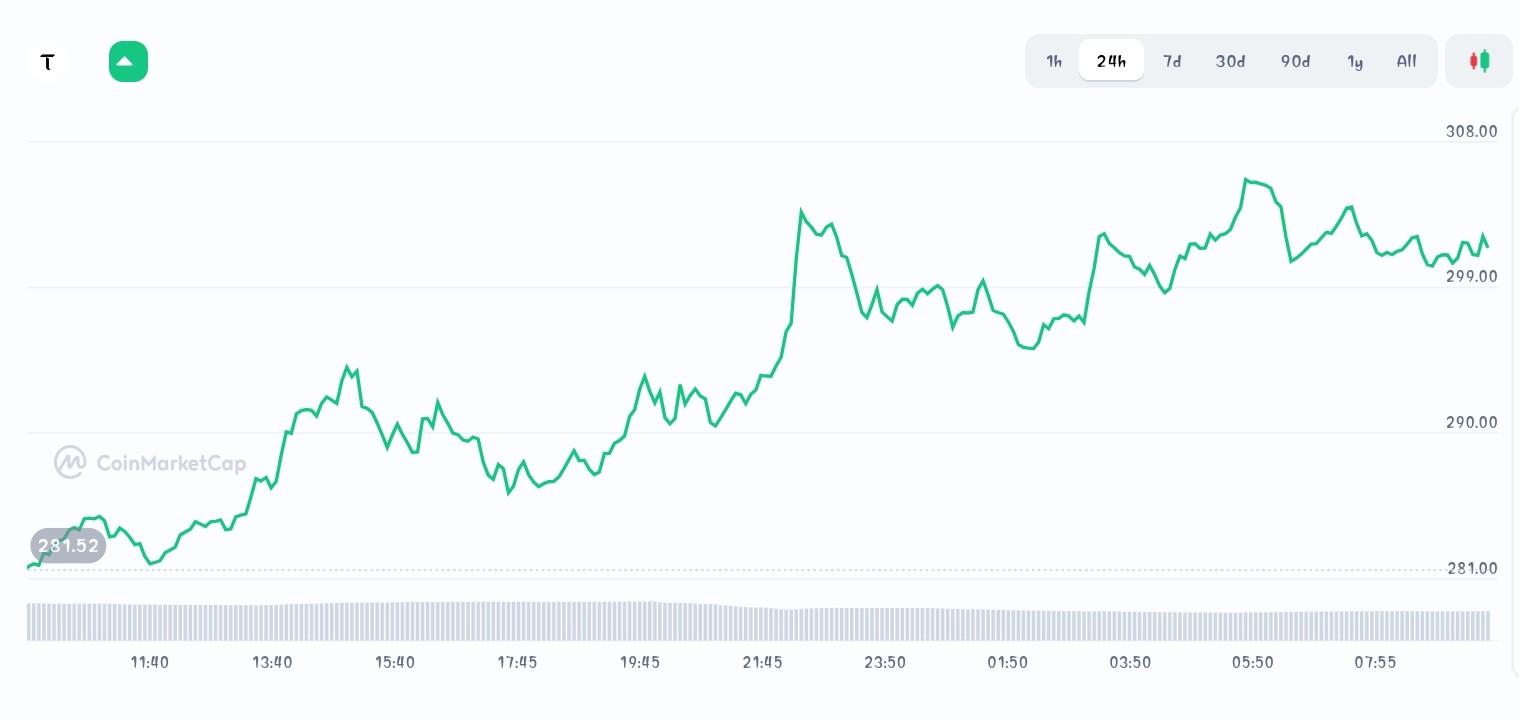Click the green up-arrow price indicator
Image resolution: width=1519 pixels, height=720 pixels.
point(128,62)
